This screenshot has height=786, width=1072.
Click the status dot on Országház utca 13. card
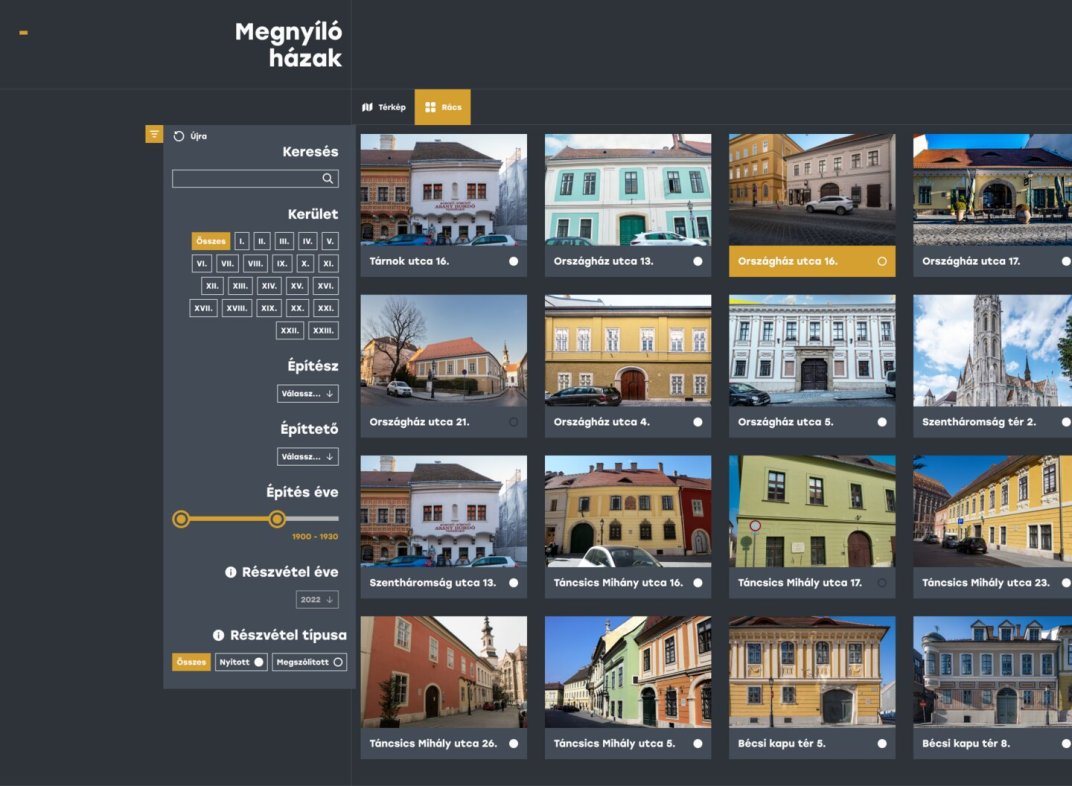click(697, 261)
